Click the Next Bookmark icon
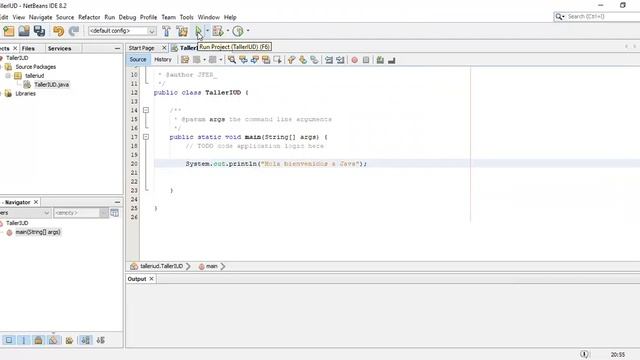Image resolution: width=640 pixels, height=360 pixels. (303, 60)
